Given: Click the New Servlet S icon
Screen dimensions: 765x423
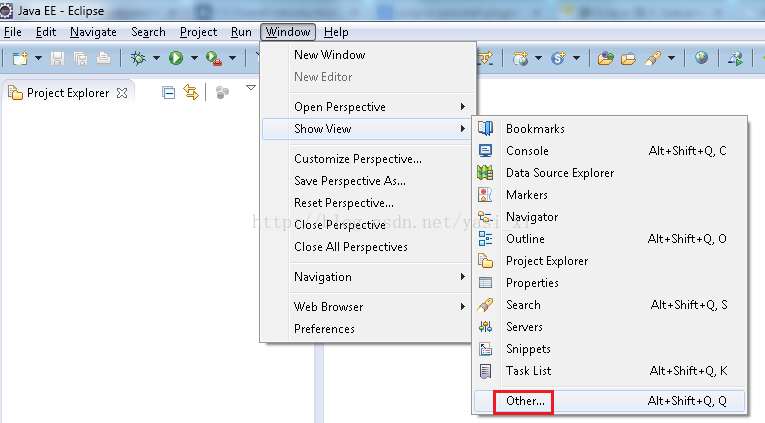Looking at the screenshot, I should click(558, 59).
